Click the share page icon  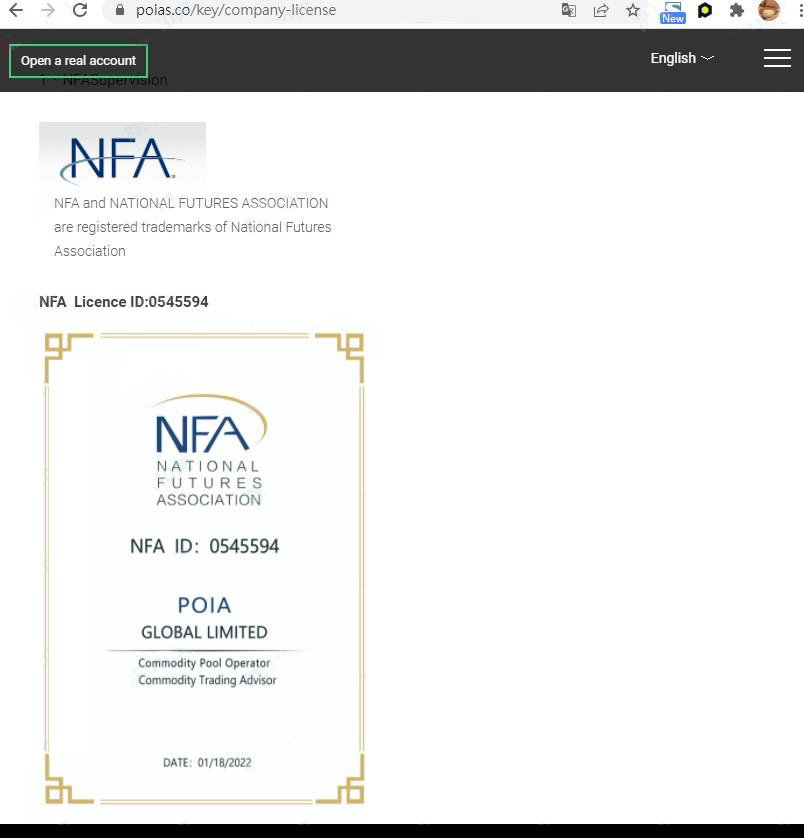point(601,10)
